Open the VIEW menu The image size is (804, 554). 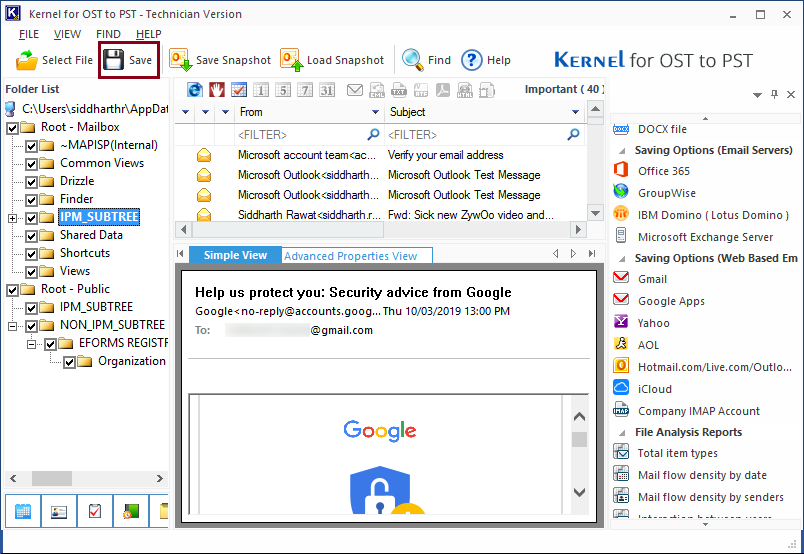click(67, 34)
